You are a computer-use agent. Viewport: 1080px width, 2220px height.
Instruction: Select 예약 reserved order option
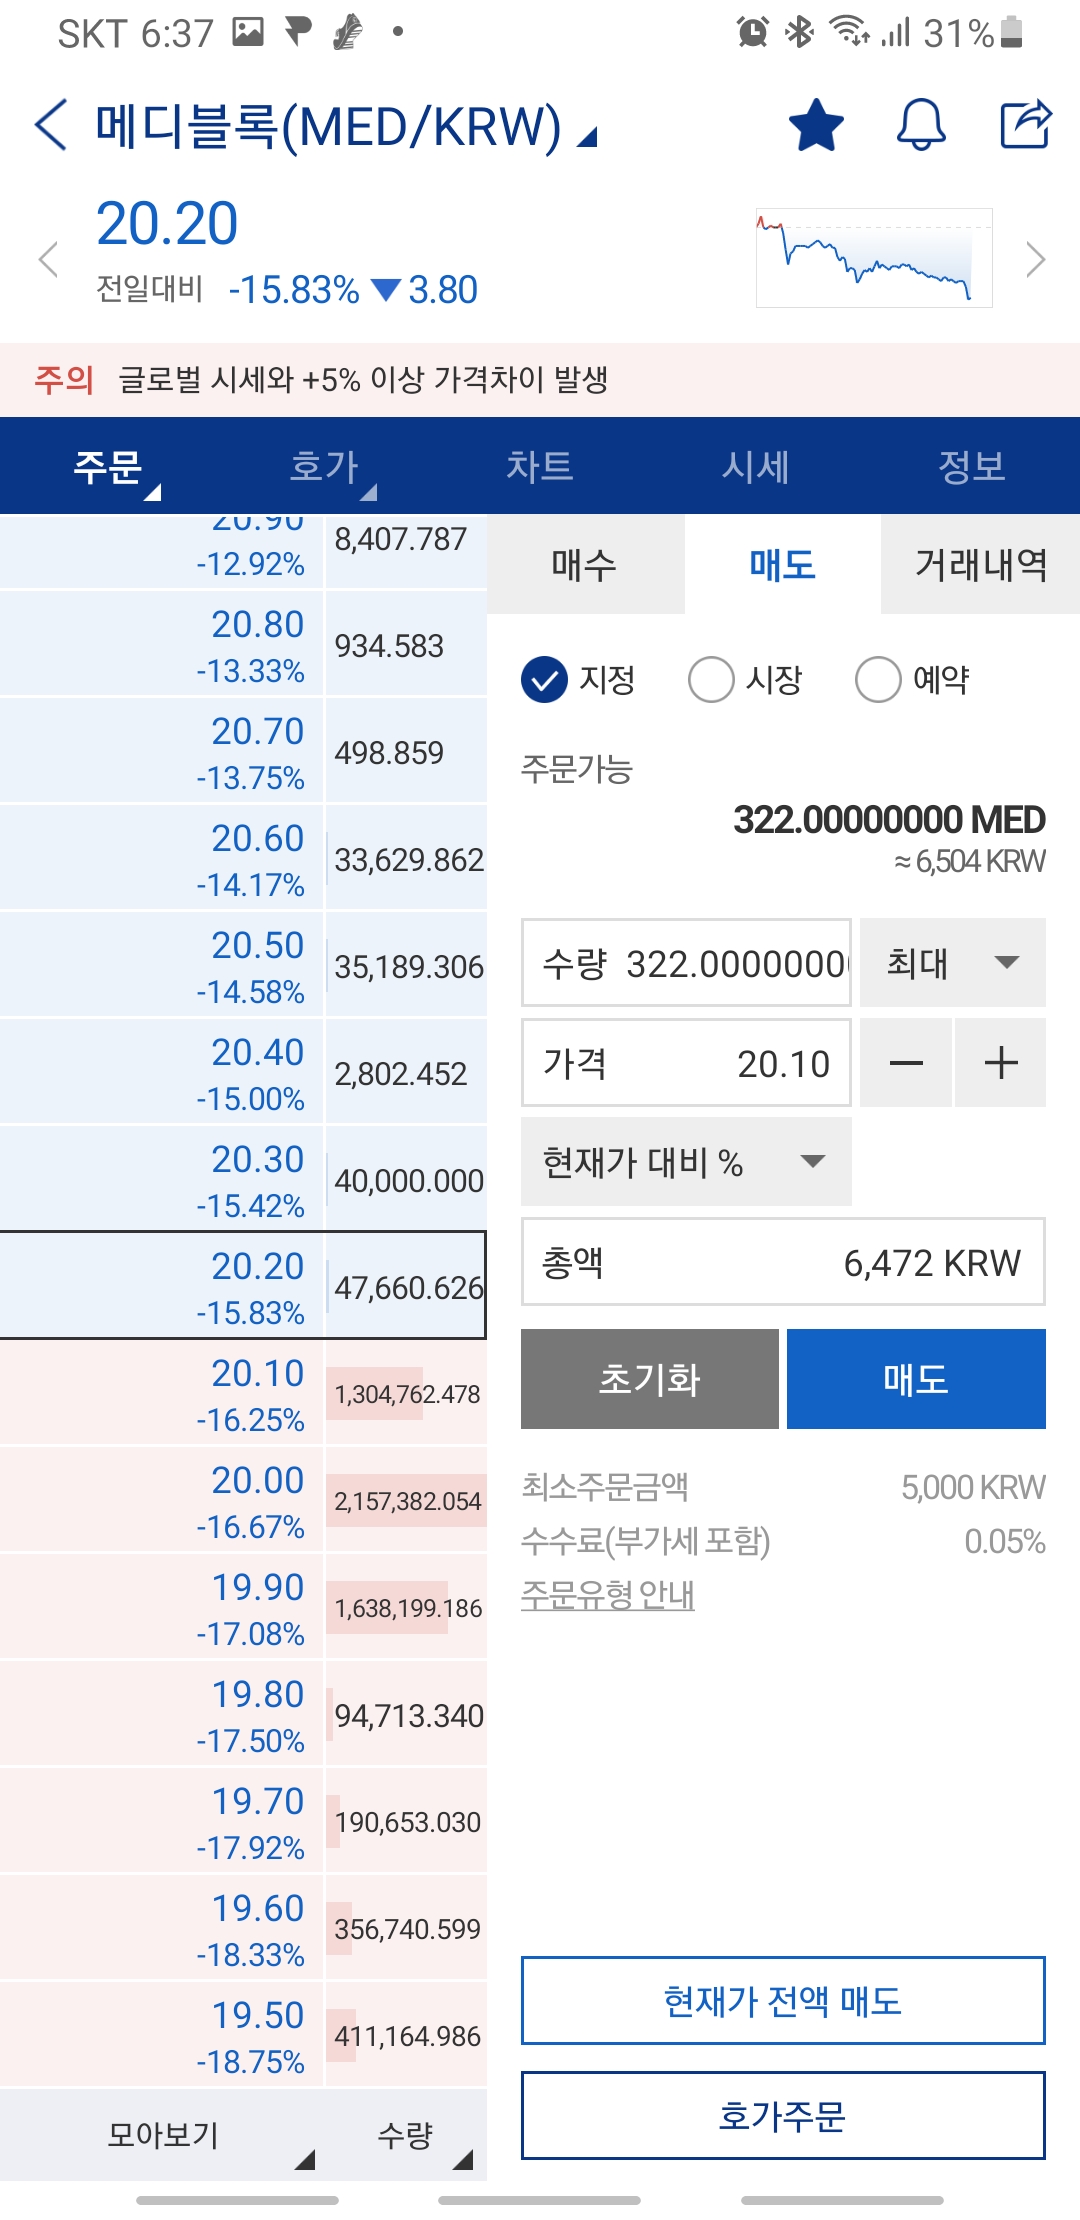pos(913,680)
